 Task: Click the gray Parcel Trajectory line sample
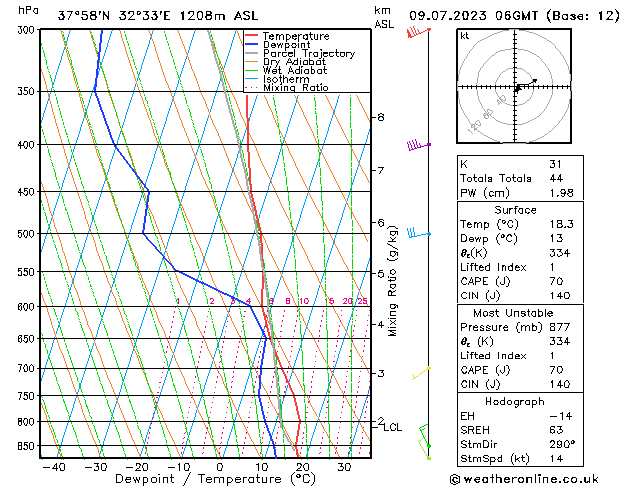coord(252,53)
